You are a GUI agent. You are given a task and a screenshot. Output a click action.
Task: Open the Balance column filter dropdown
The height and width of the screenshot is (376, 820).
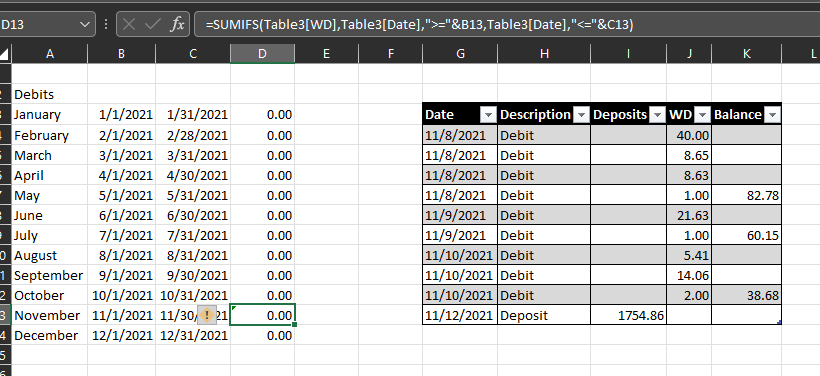772,115
